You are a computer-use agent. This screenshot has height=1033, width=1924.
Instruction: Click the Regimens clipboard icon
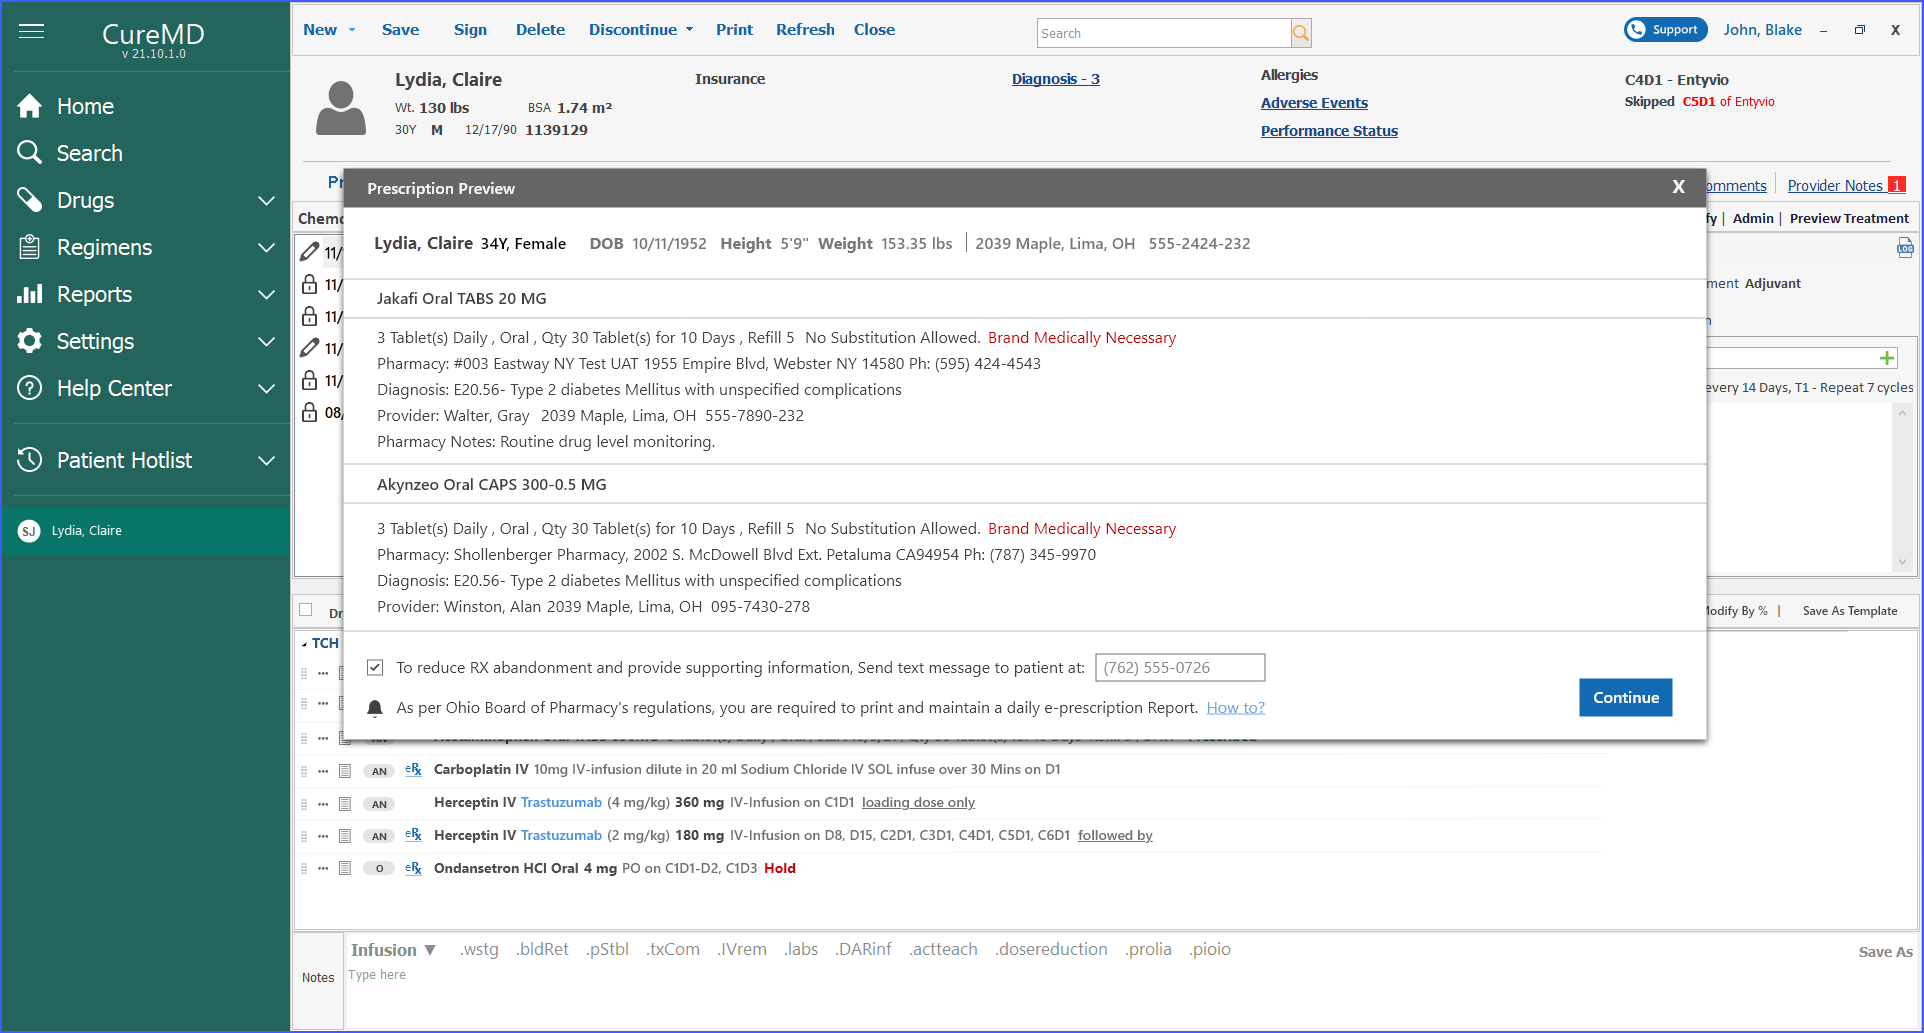pyautogui.click(x=30, y=247)
